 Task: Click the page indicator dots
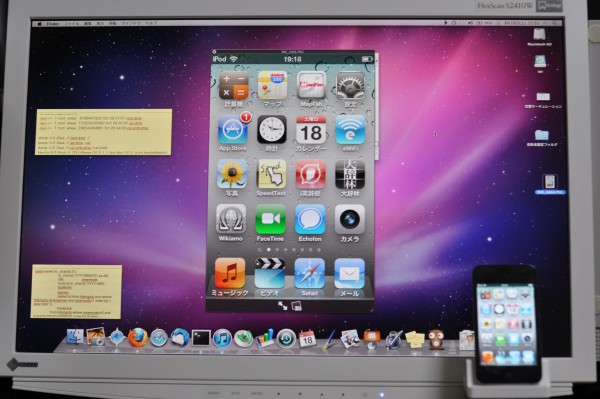289,249
